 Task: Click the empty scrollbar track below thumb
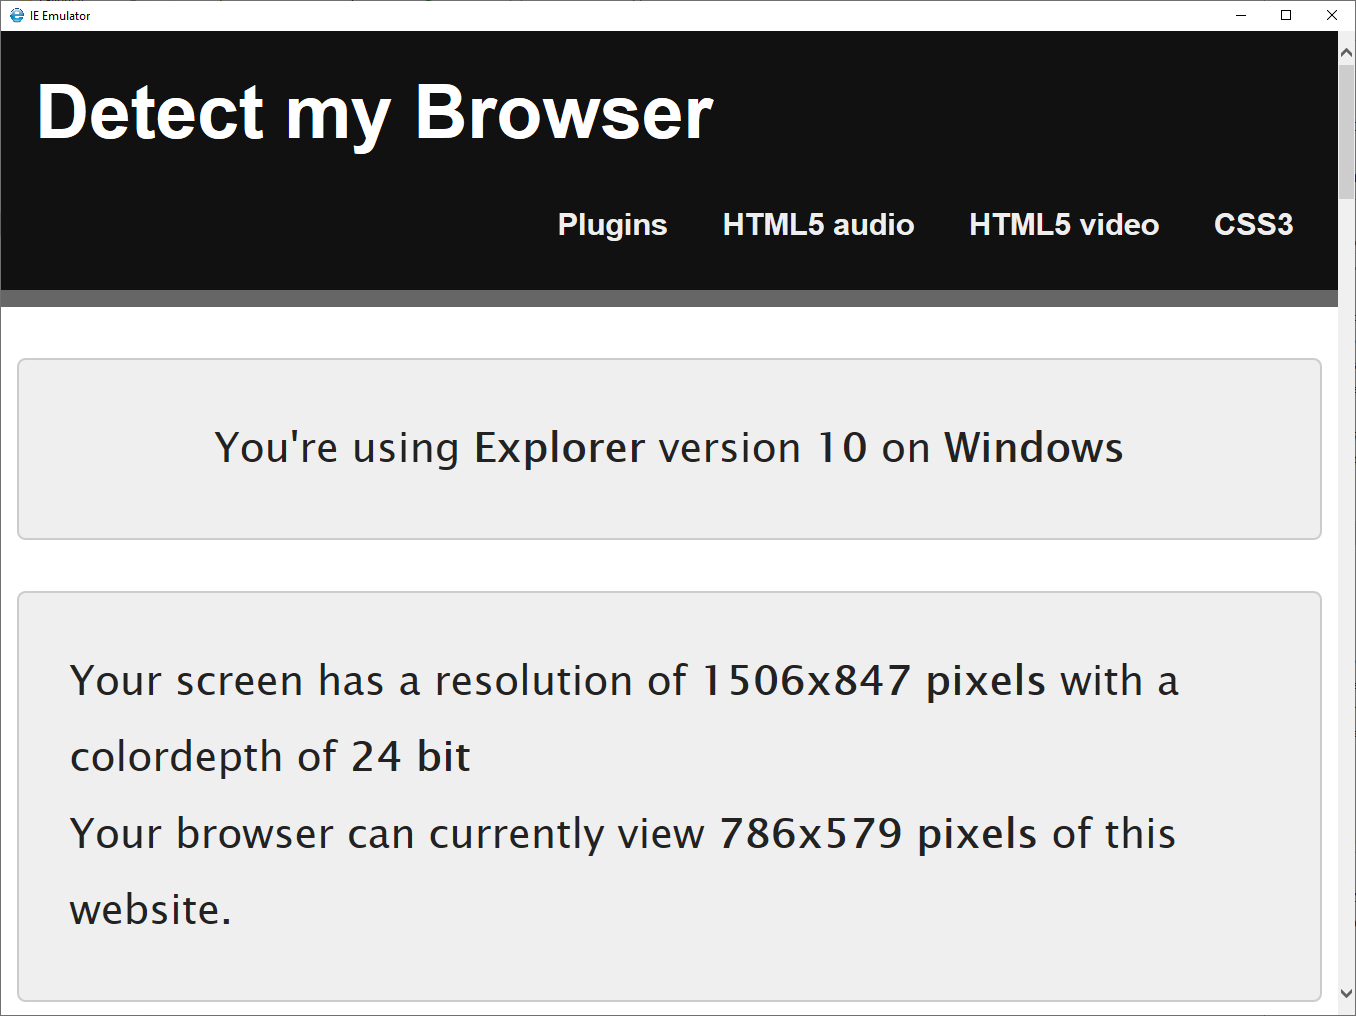pos(1346,590)
